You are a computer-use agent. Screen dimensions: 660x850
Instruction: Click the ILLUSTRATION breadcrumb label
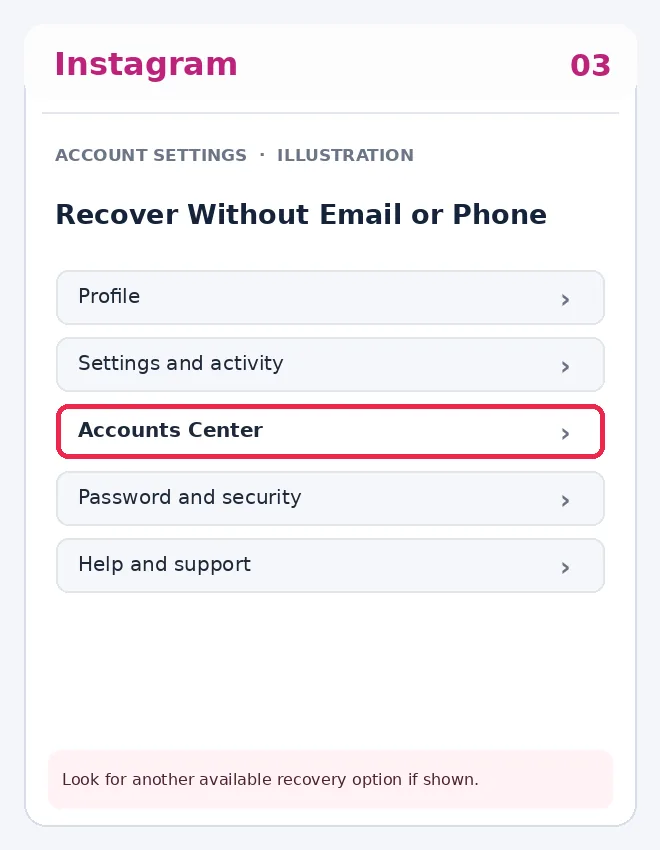pyautogui.click(x=345, y=155)
